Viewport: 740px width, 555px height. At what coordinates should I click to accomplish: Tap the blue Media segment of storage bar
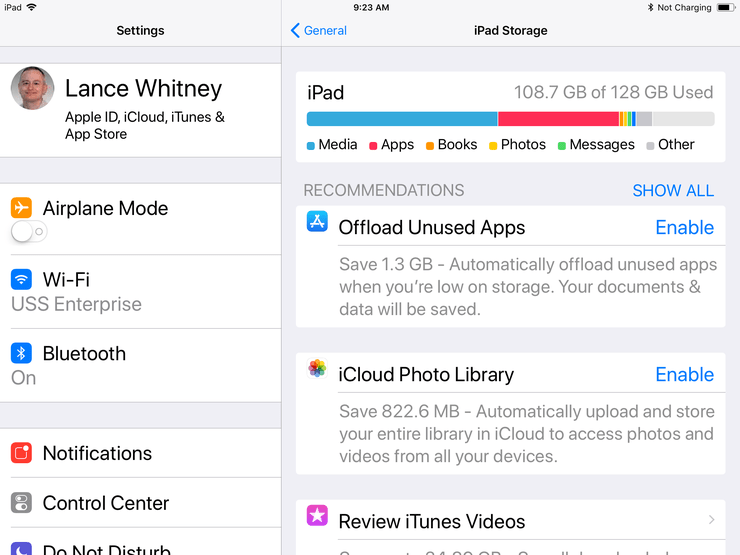[402, 119]
